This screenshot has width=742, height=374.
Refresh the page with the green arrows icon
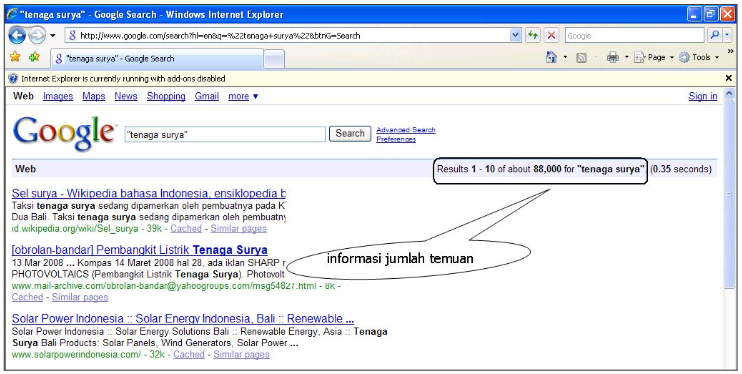[x=533, y=36]
